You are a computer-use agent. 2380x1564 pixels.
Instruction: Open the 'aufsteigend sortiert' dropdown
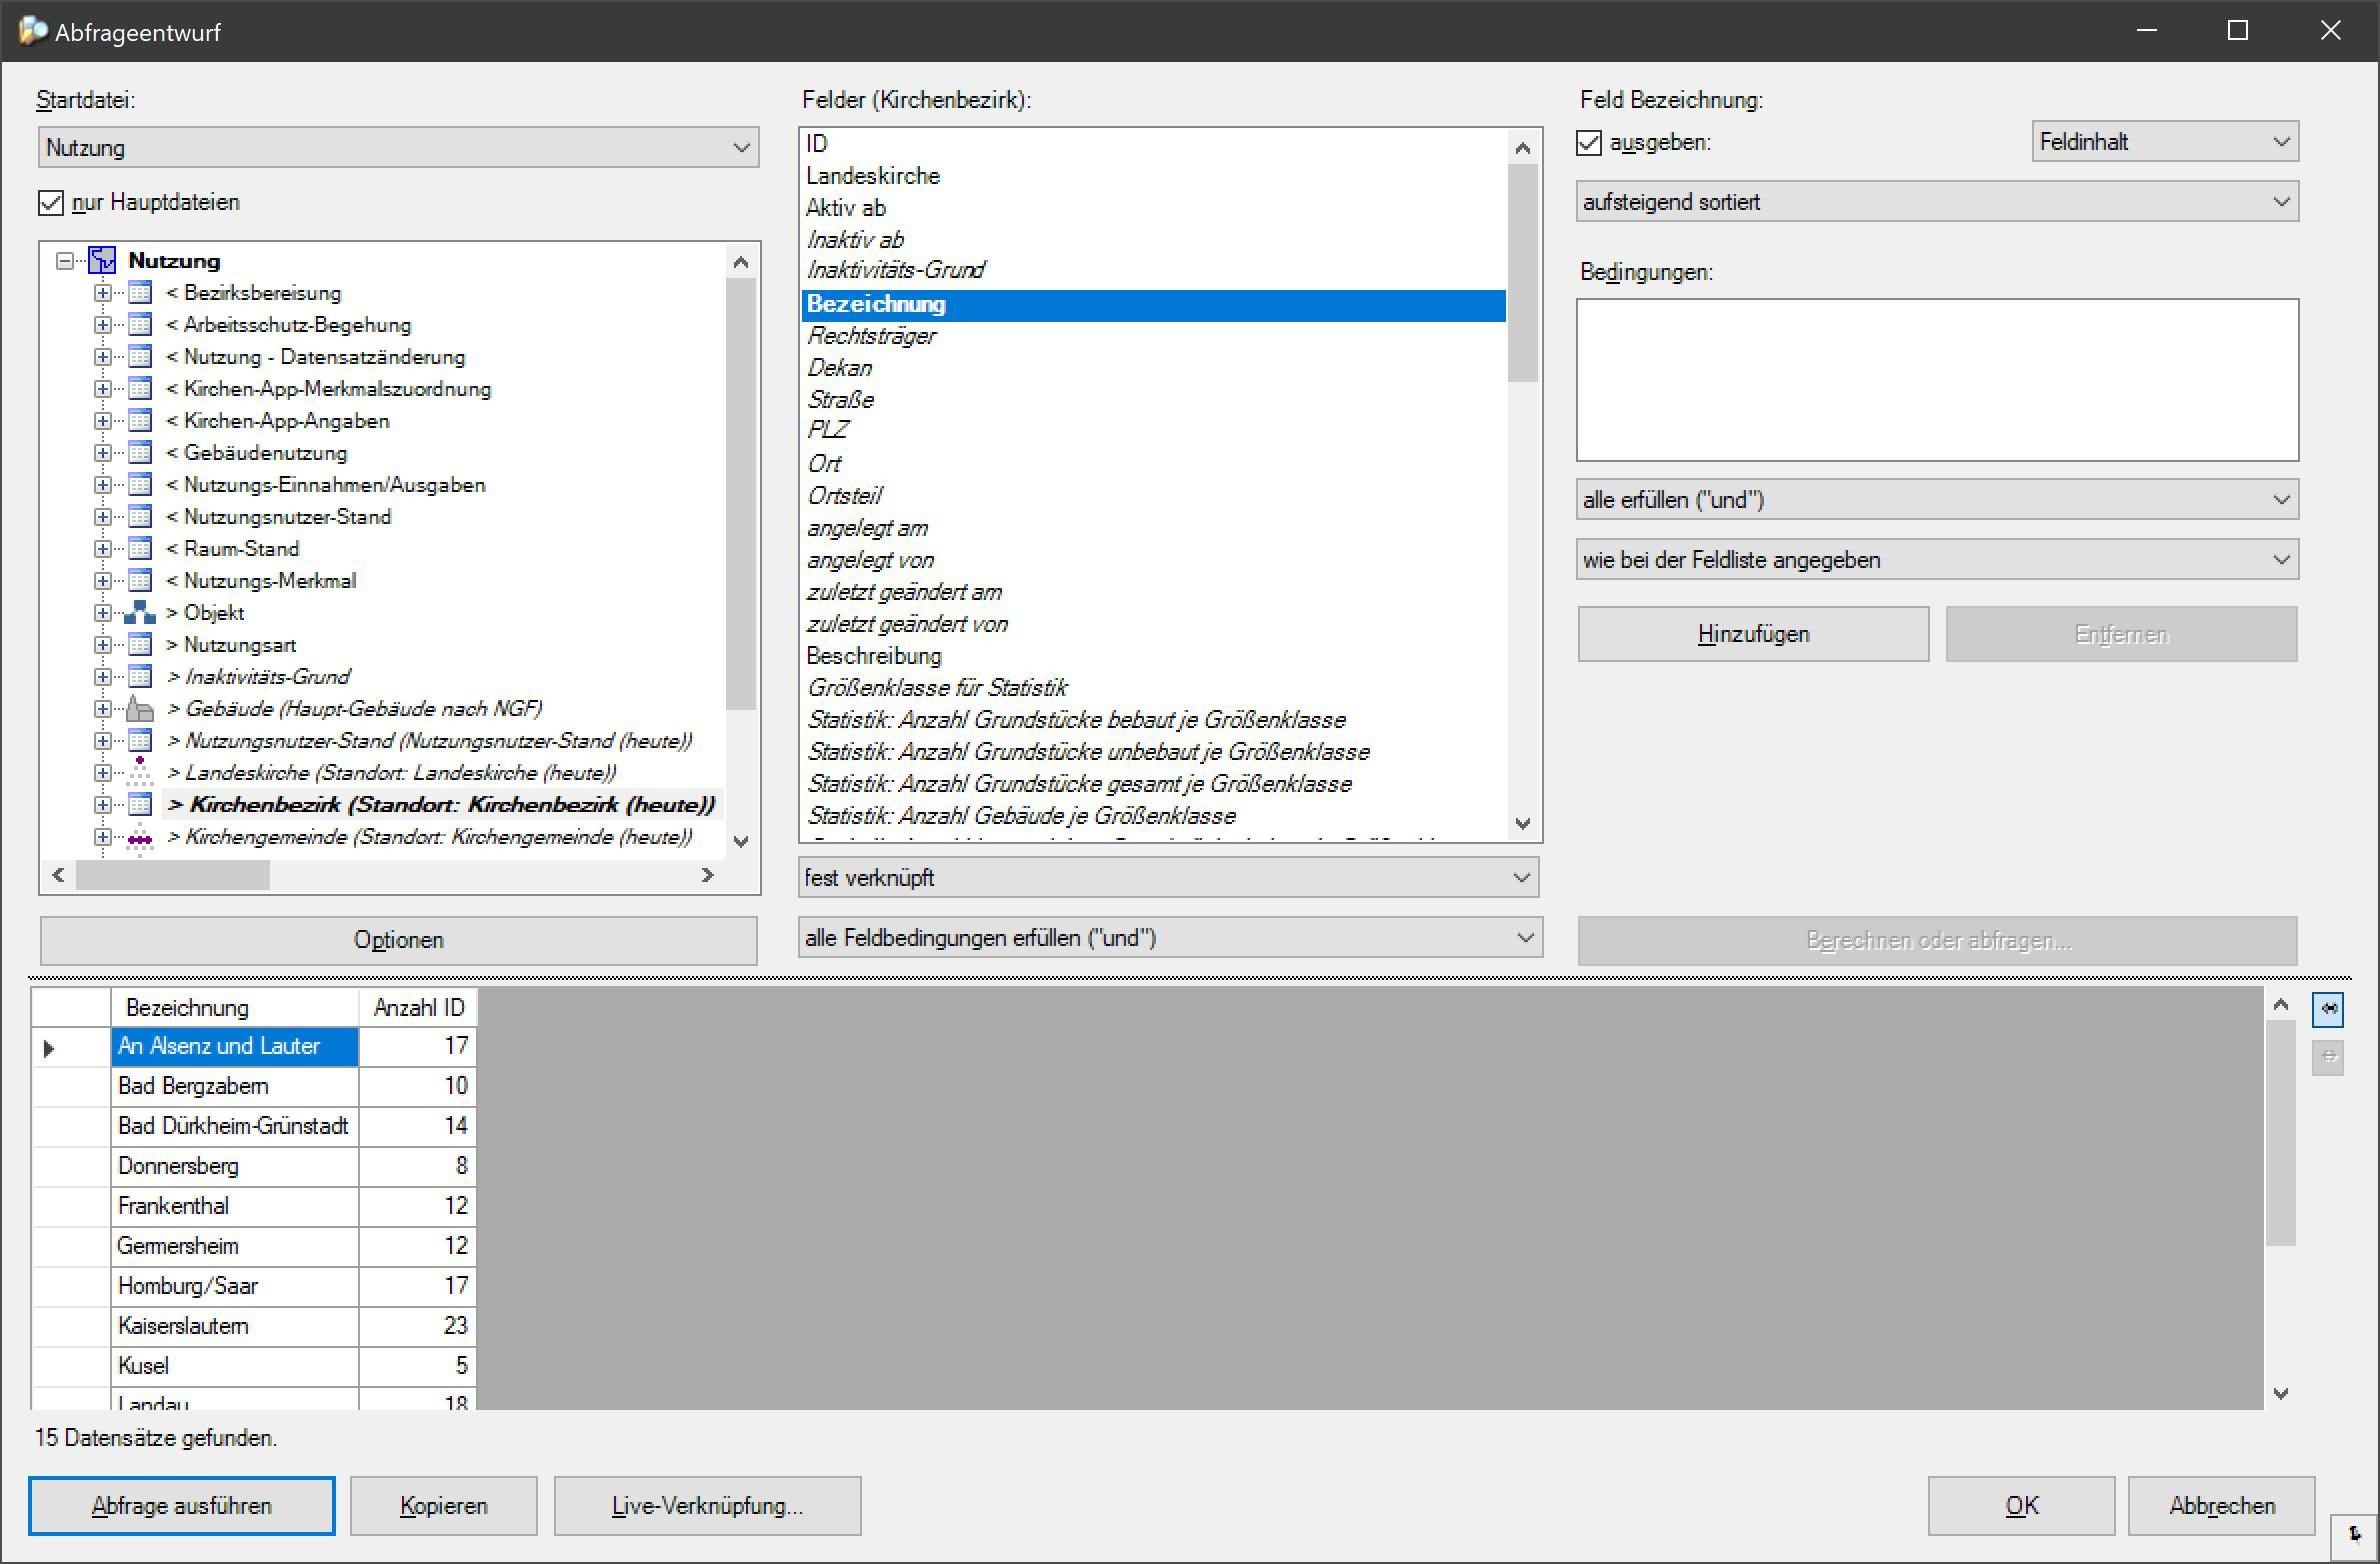pos(1937,202)
